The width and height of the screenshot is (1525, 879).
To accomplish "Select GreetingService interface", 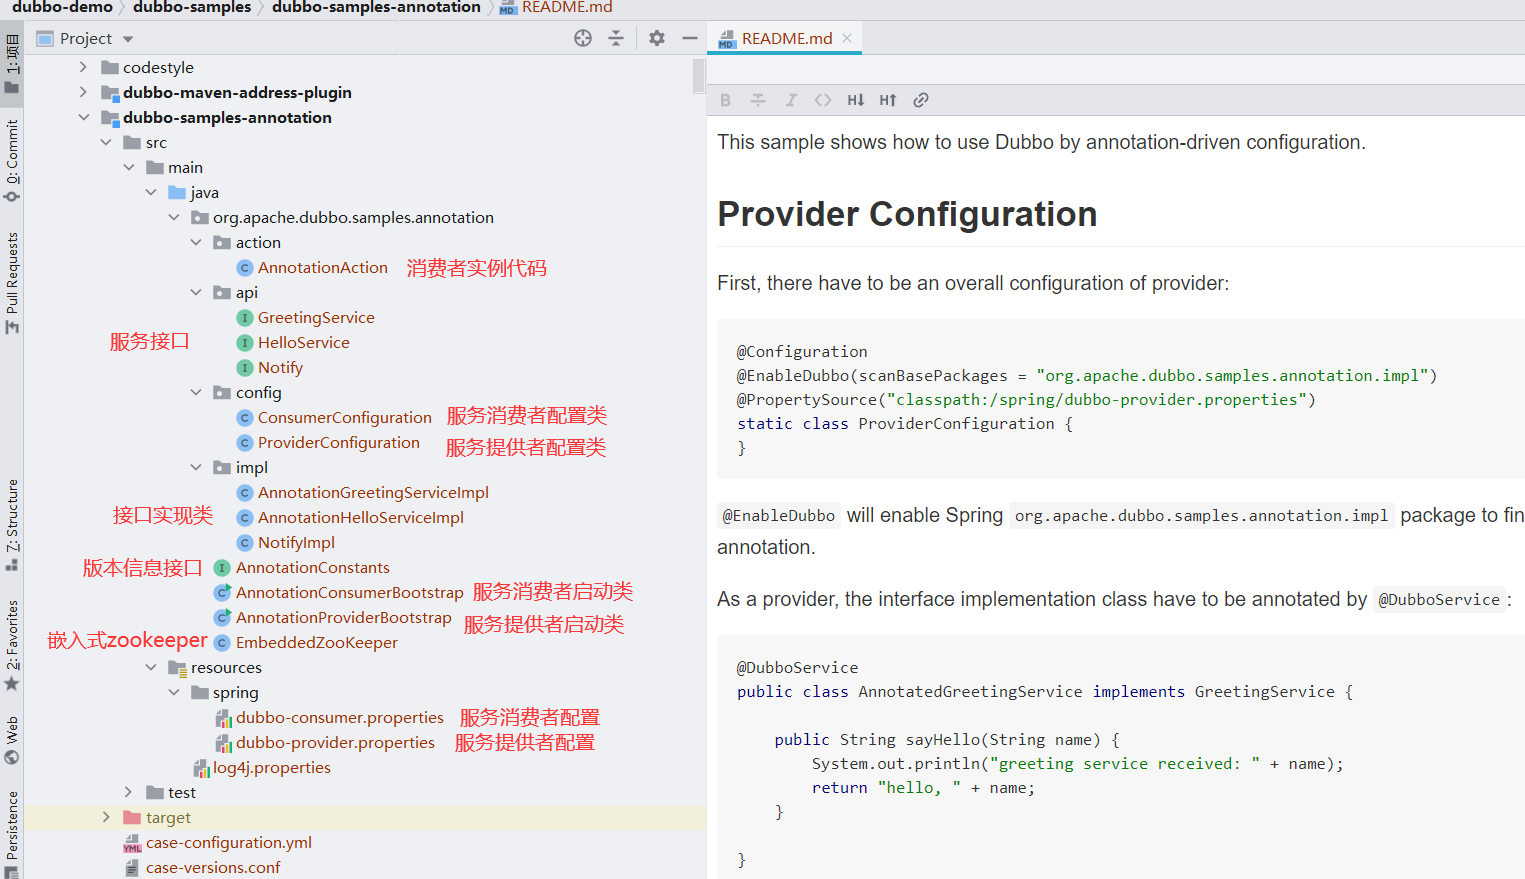I will [316, 317].
